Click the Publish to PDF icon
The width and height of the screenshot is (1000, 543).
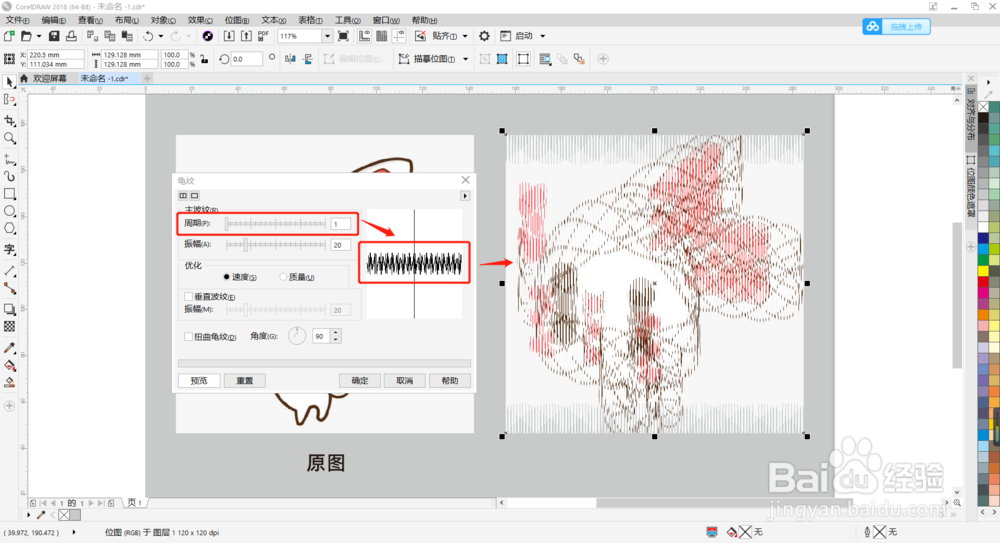coord(263,36)
